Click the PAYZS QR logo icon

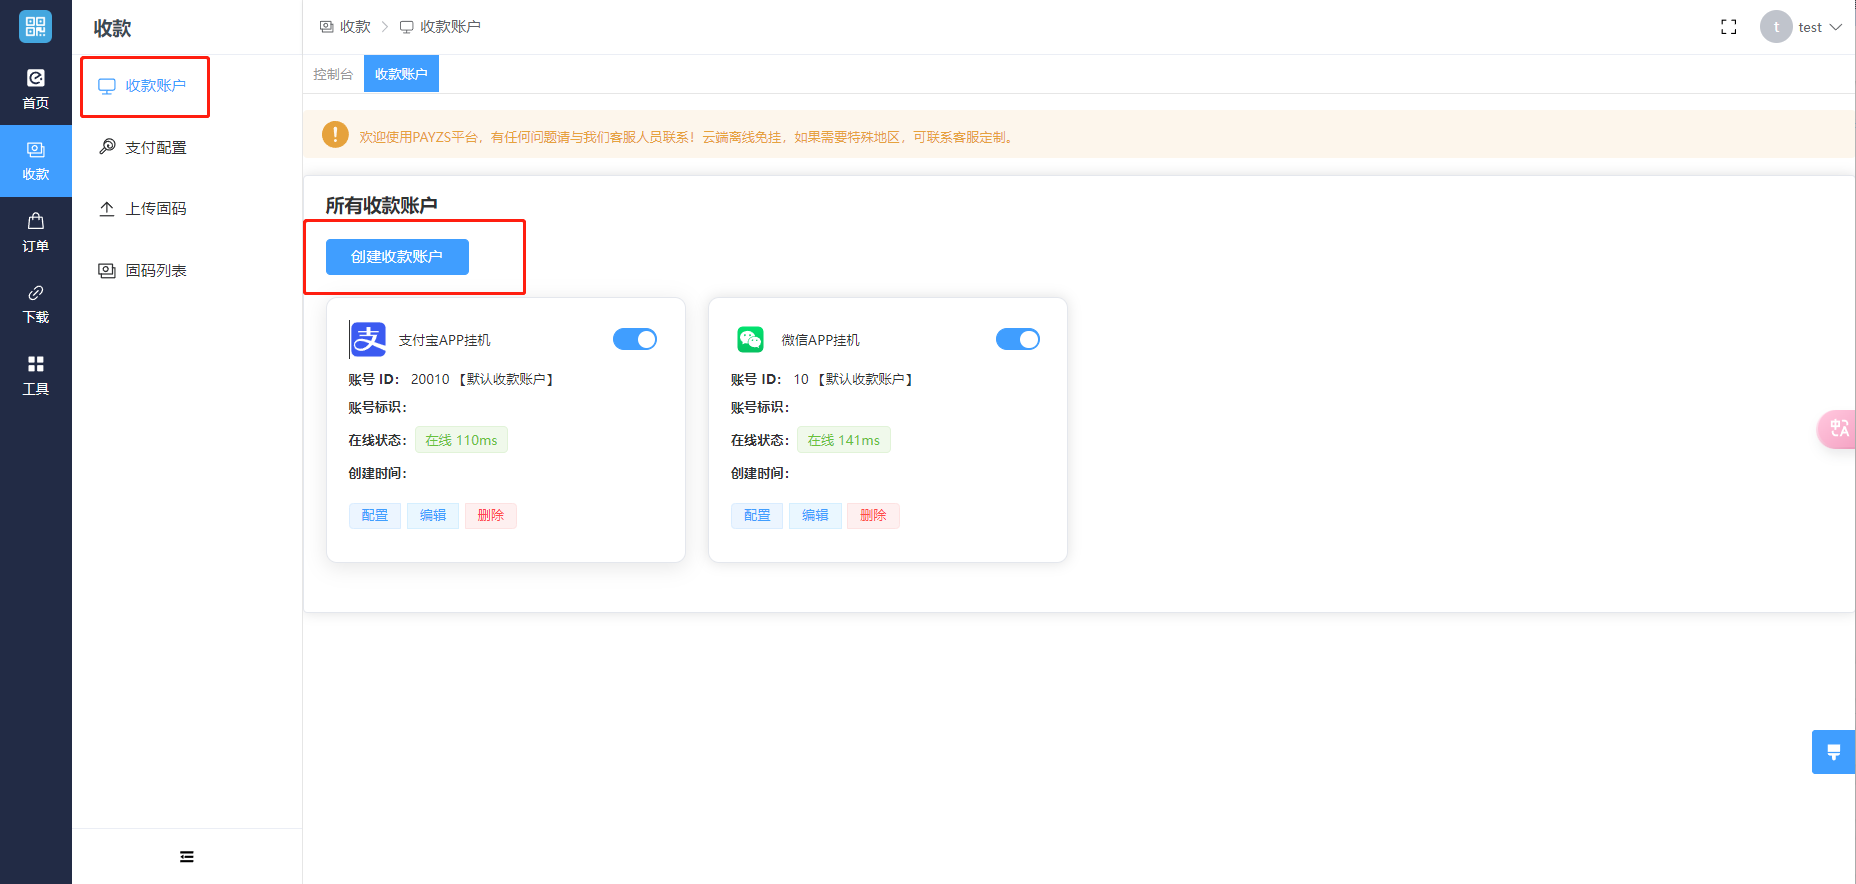pyautogui.click(x=35, y=27)
